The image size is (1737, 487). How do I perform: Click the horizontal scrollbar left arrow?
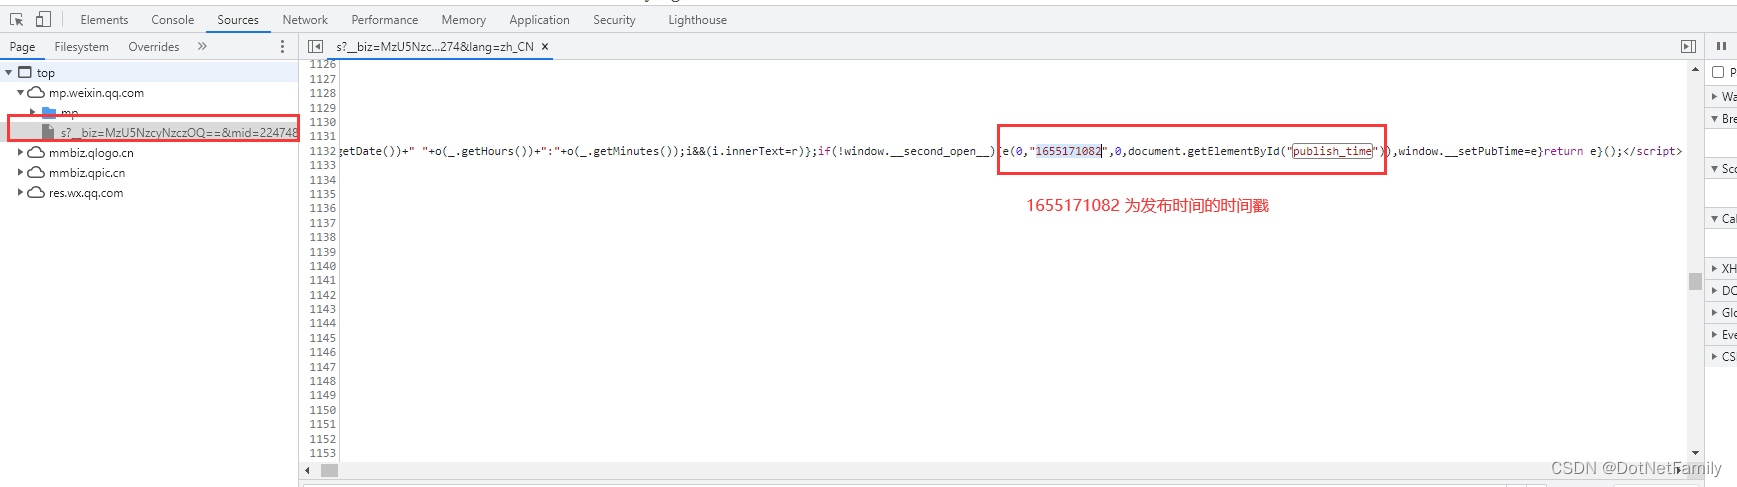click(308, 470)
